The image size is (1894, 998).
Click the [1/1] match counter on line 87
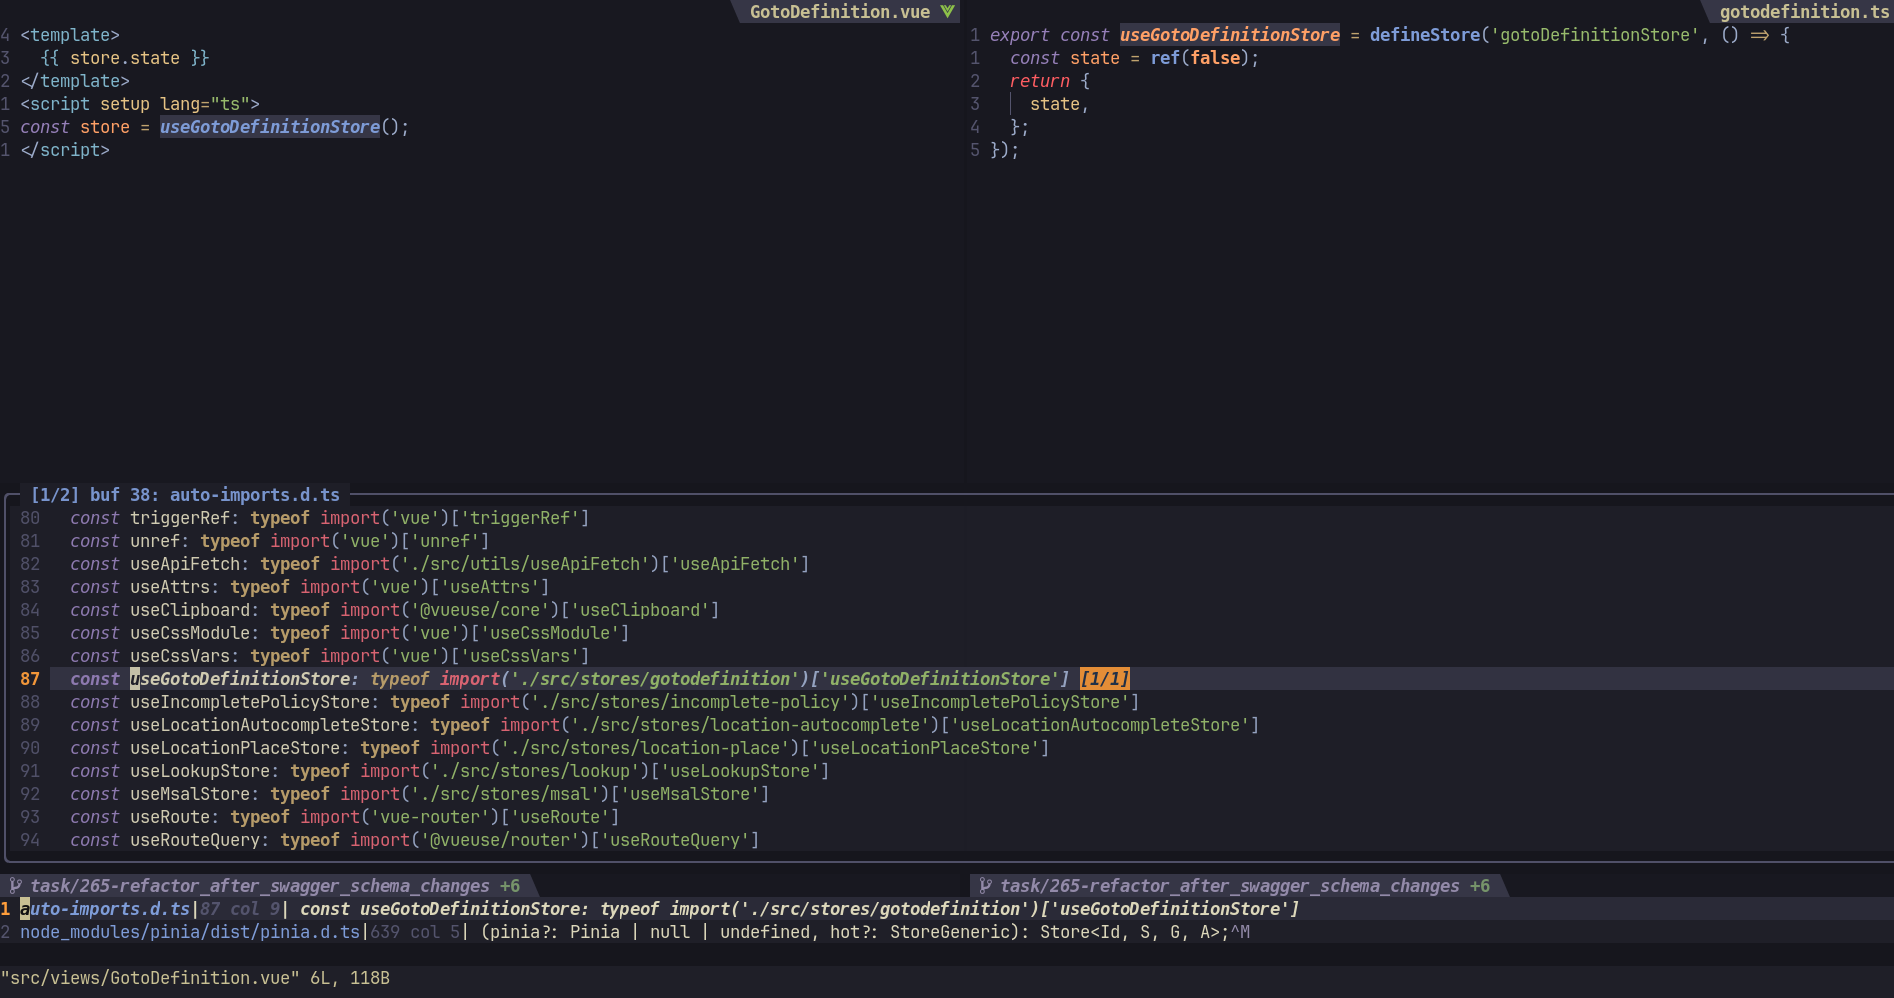1105,679
